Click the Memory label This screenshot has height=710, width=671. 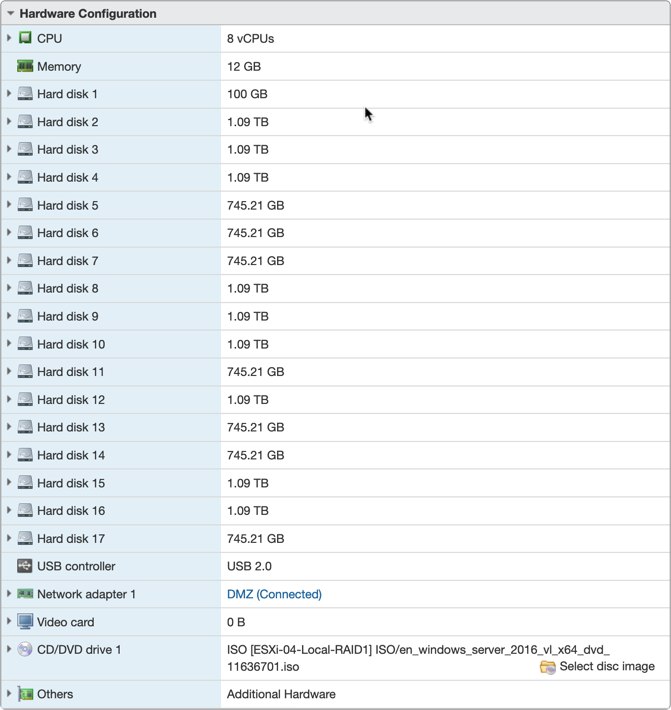pyautogui.click(x=59, y=67)
